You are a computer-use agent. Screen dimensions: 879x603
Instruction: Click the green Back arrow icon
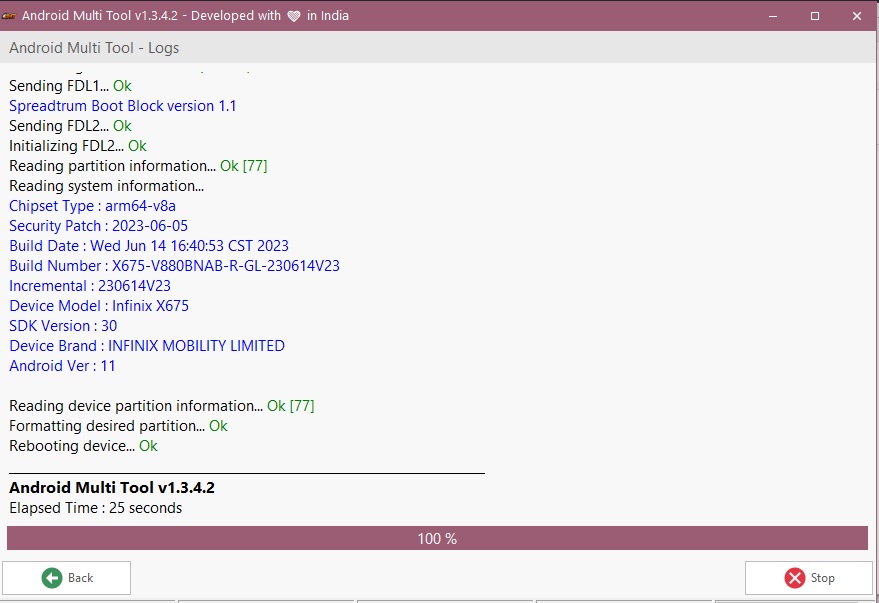[52, 578]
